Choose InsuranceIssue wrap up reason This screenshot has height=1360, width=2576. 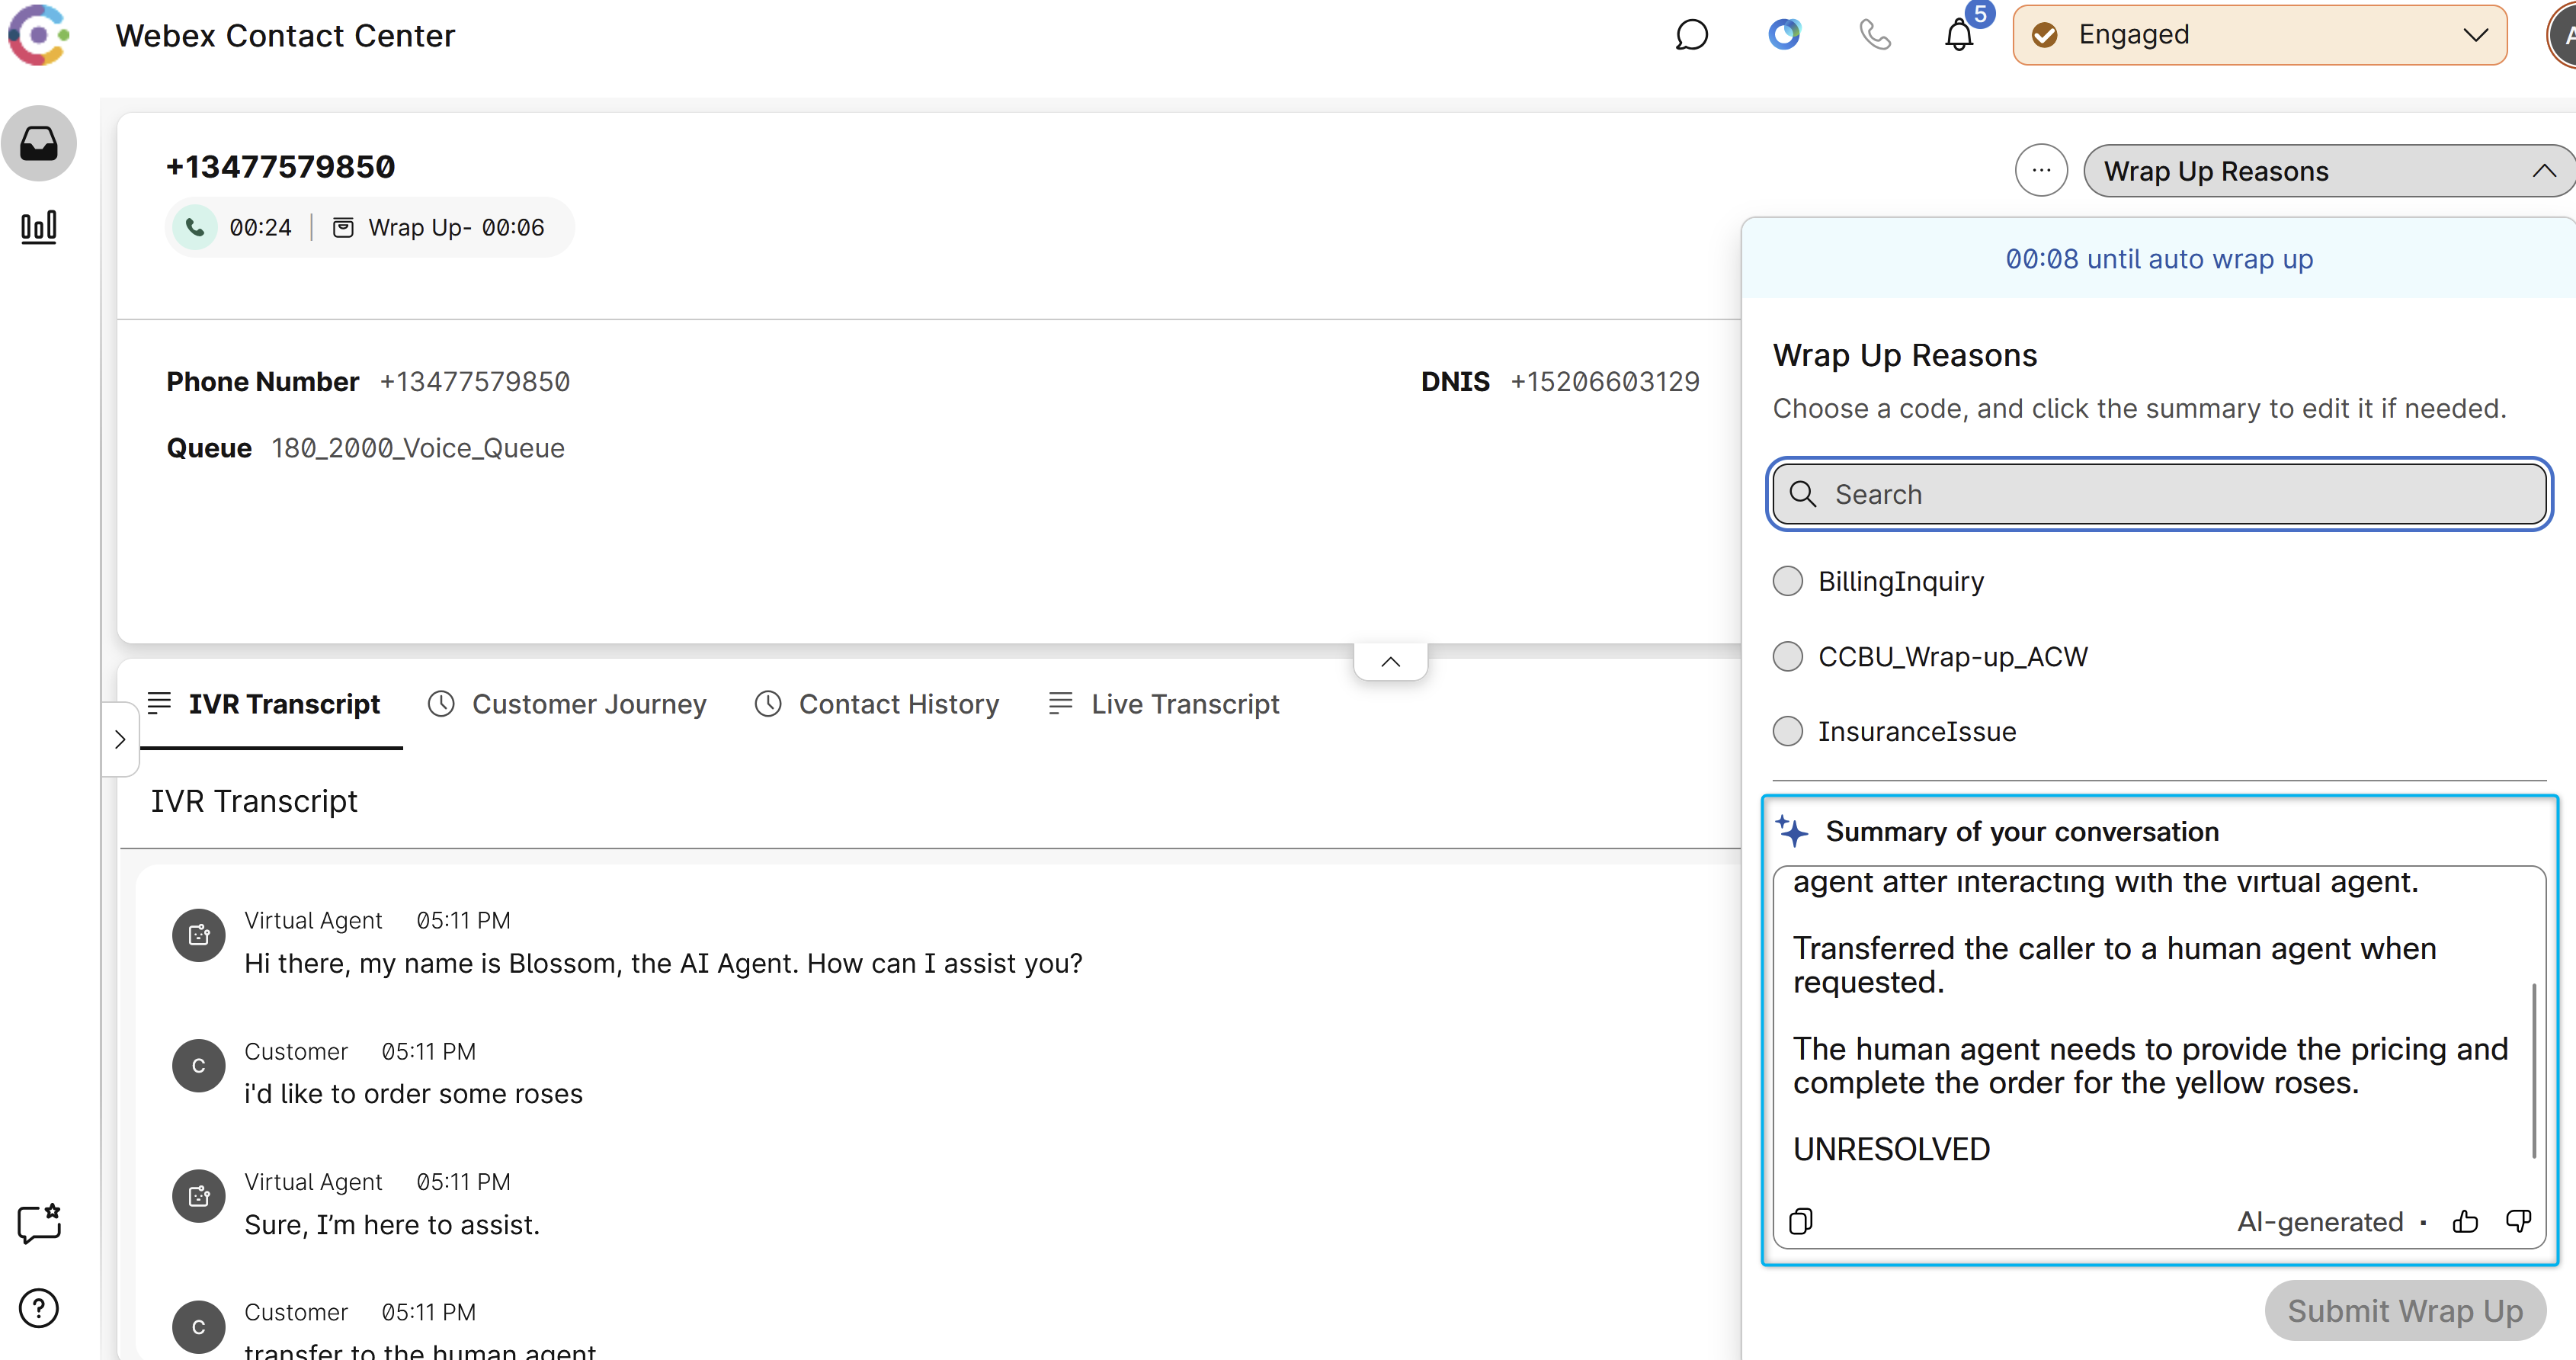(1788, 731)
